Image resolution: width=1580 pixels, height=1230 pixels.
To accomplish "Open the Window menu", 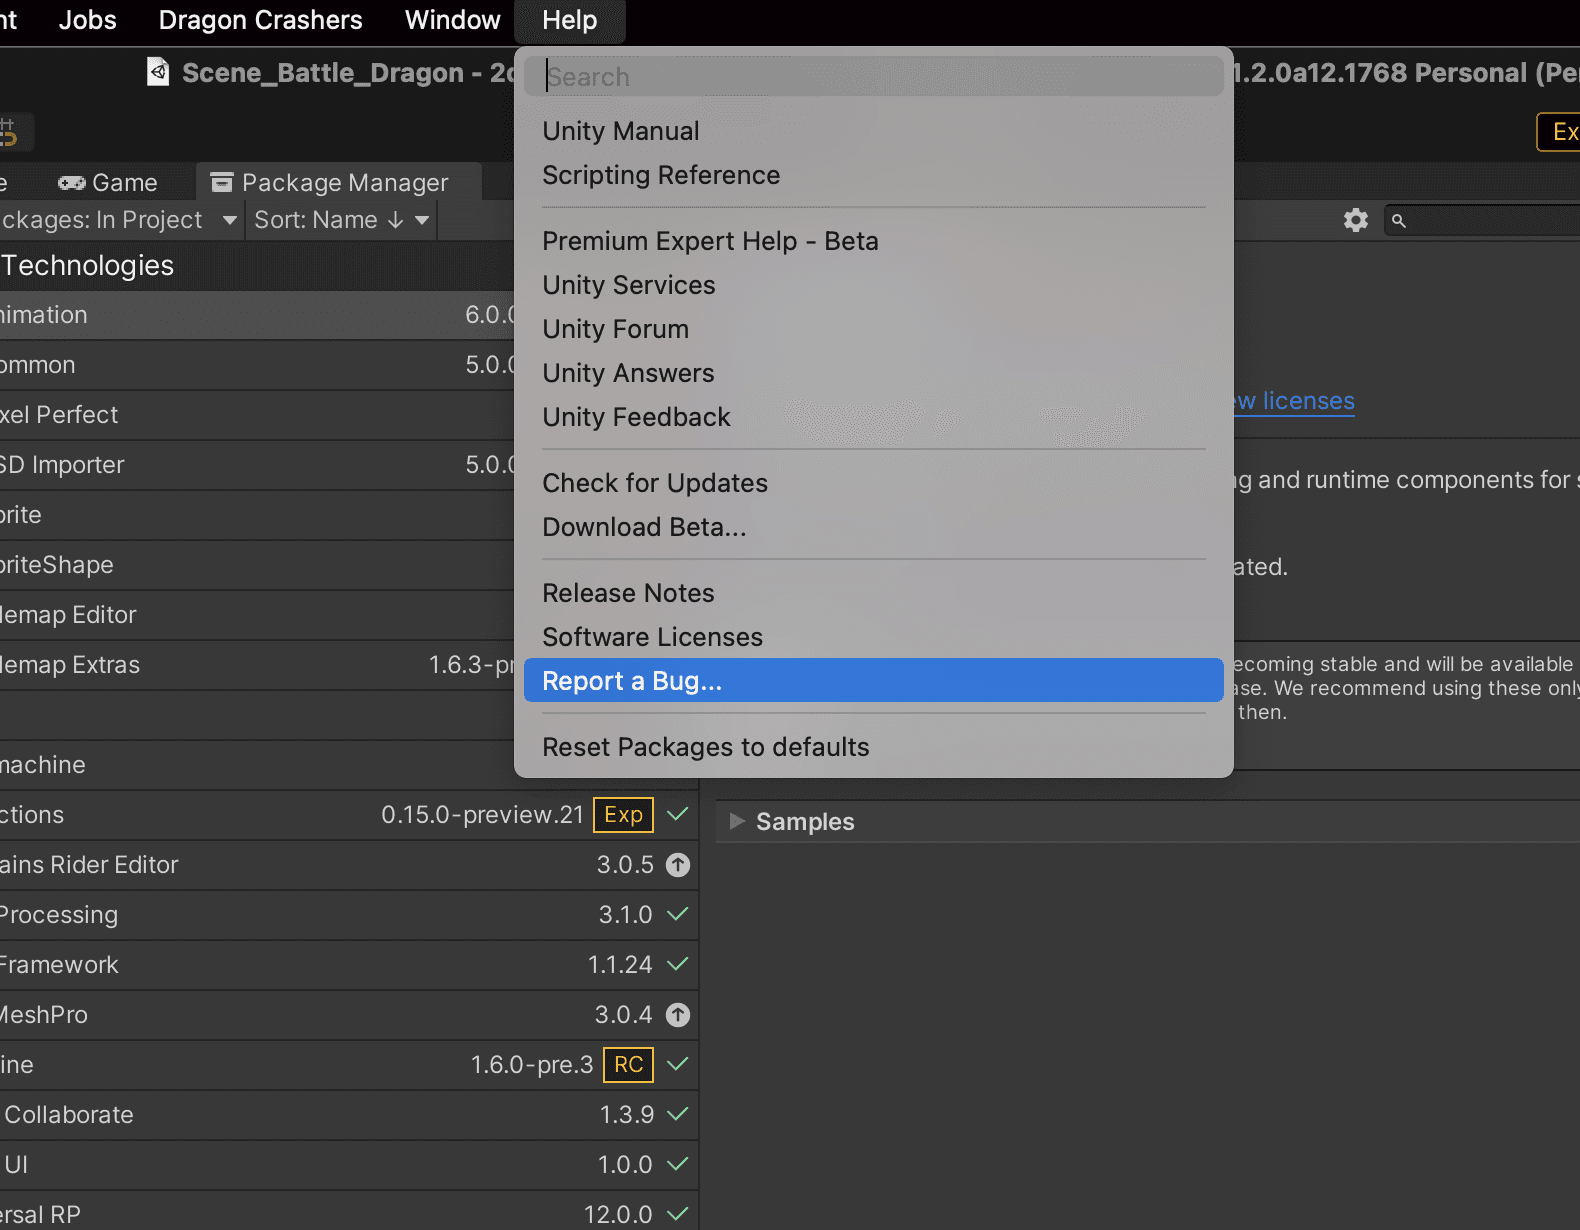I will pos(452,20).
